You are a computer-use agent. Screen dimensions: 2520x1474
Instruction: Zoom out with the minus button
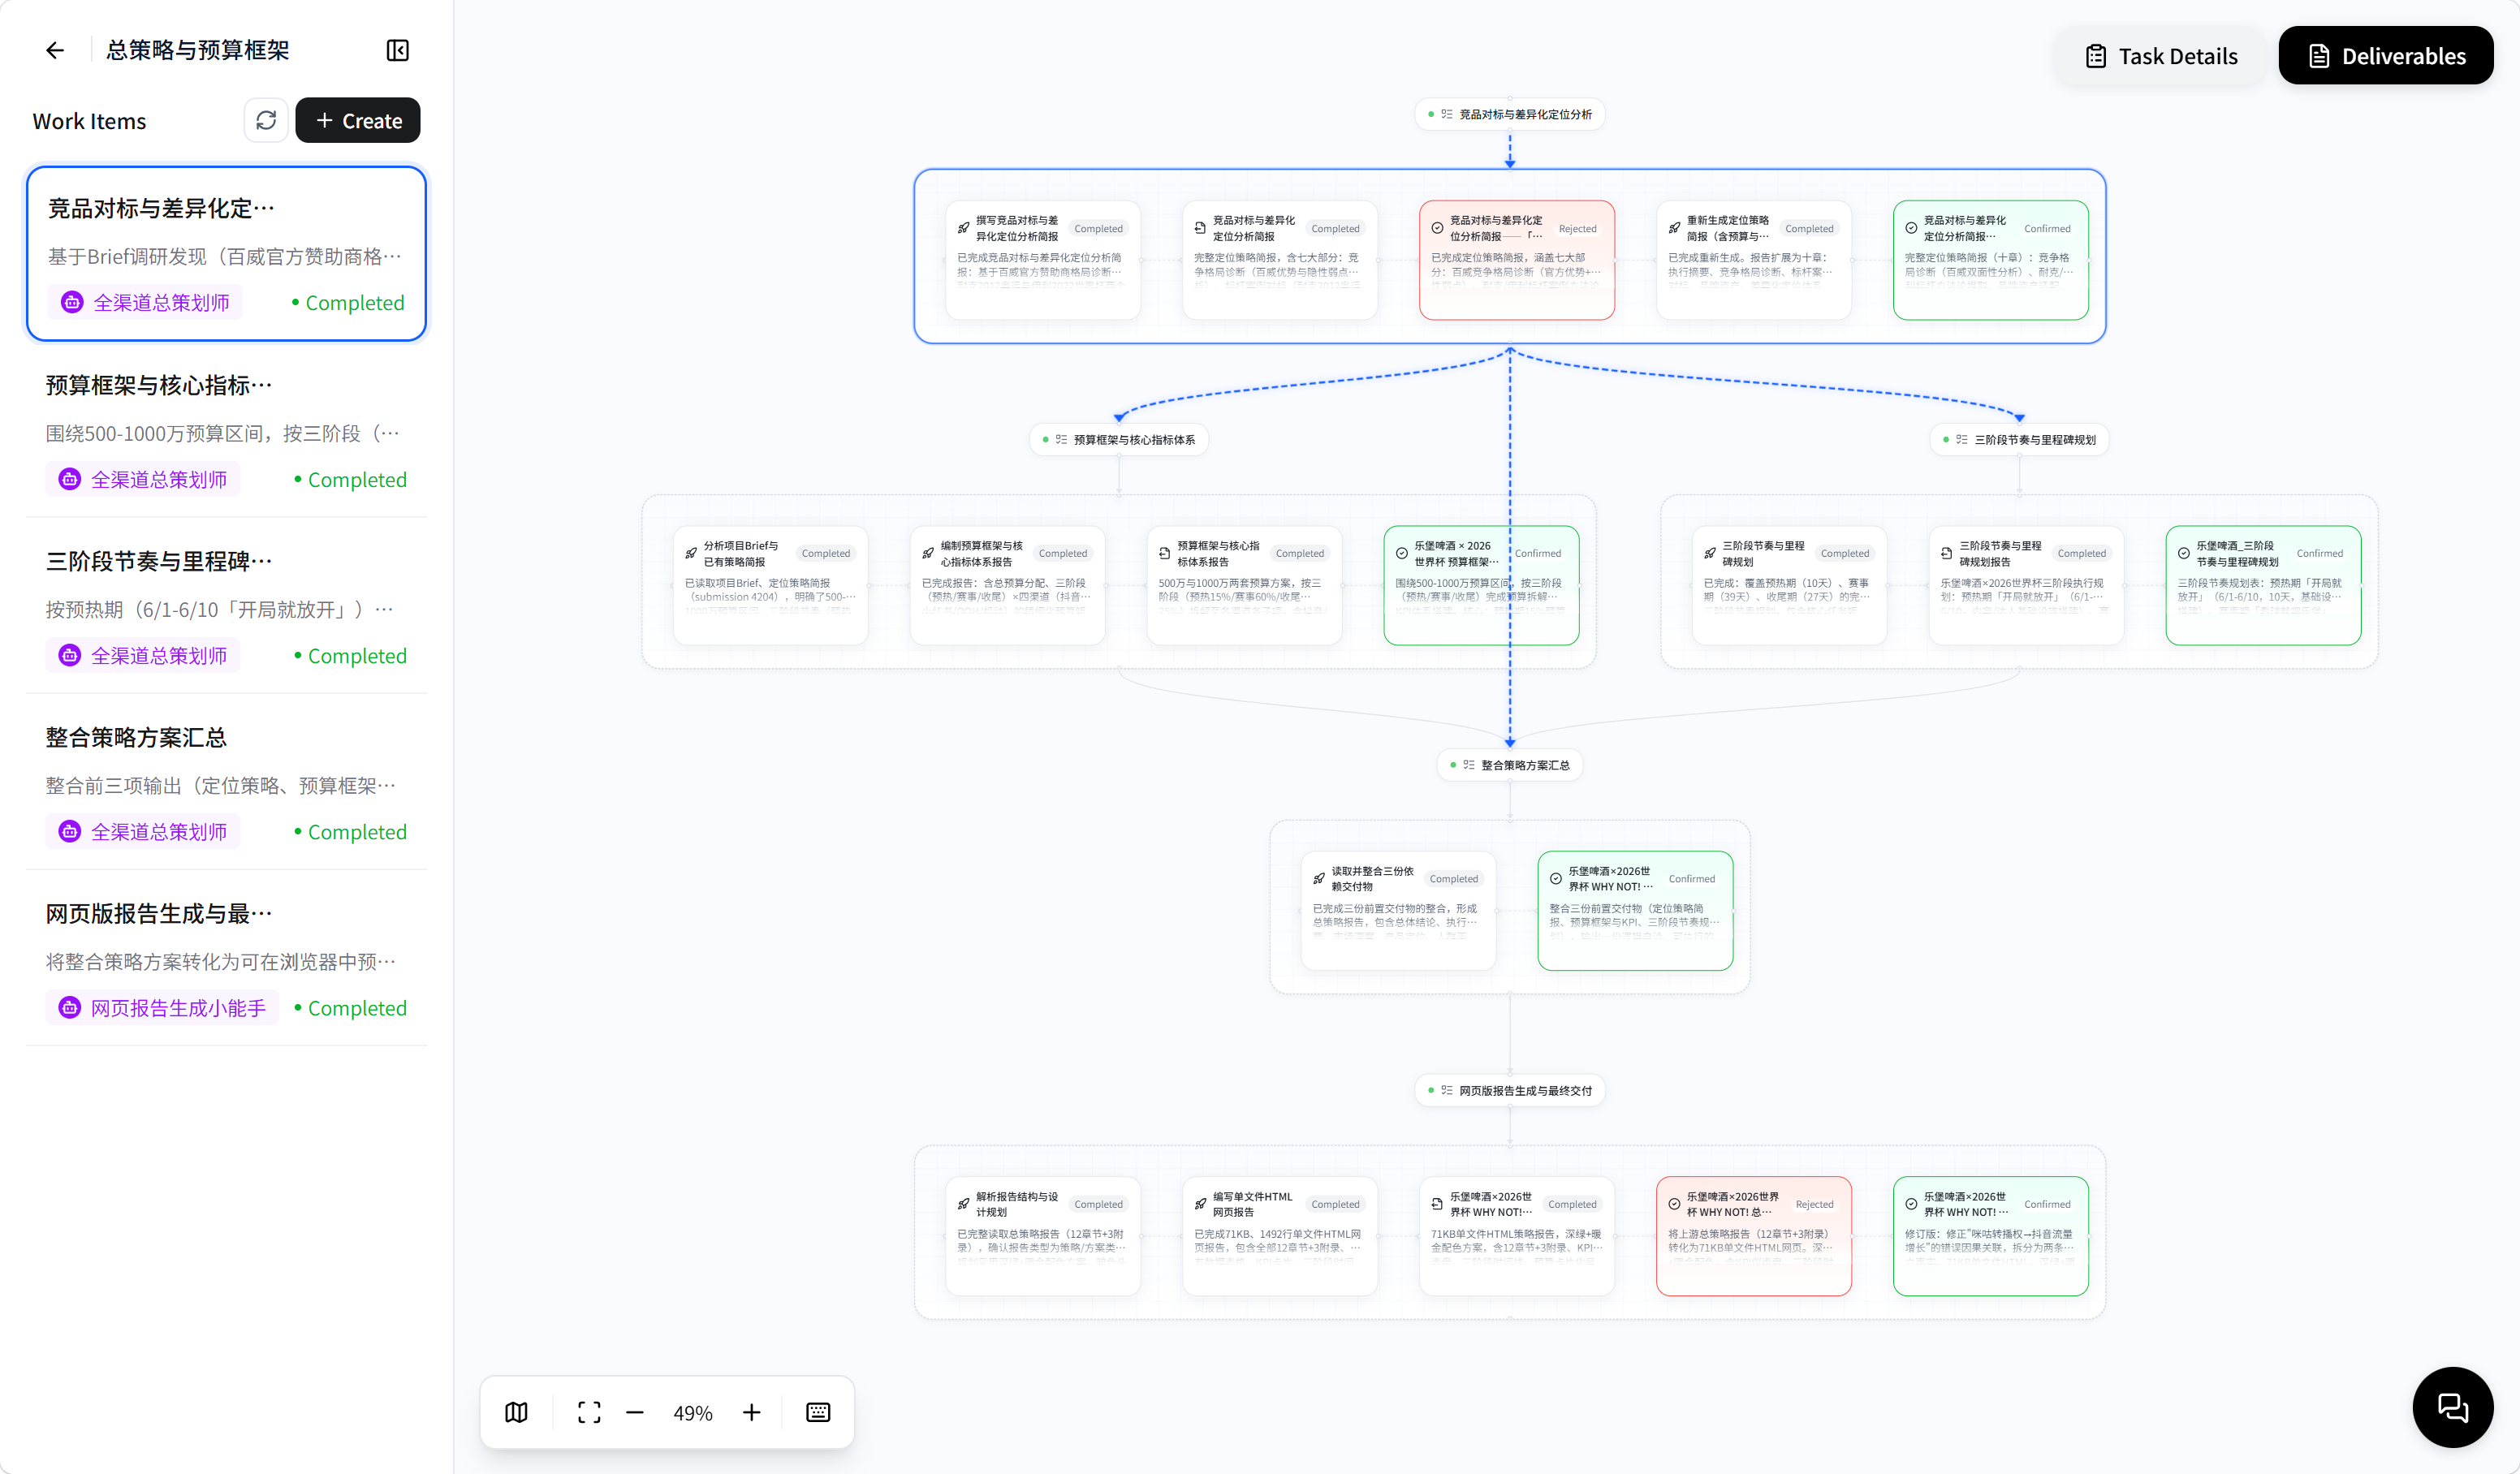[635, 1412]
